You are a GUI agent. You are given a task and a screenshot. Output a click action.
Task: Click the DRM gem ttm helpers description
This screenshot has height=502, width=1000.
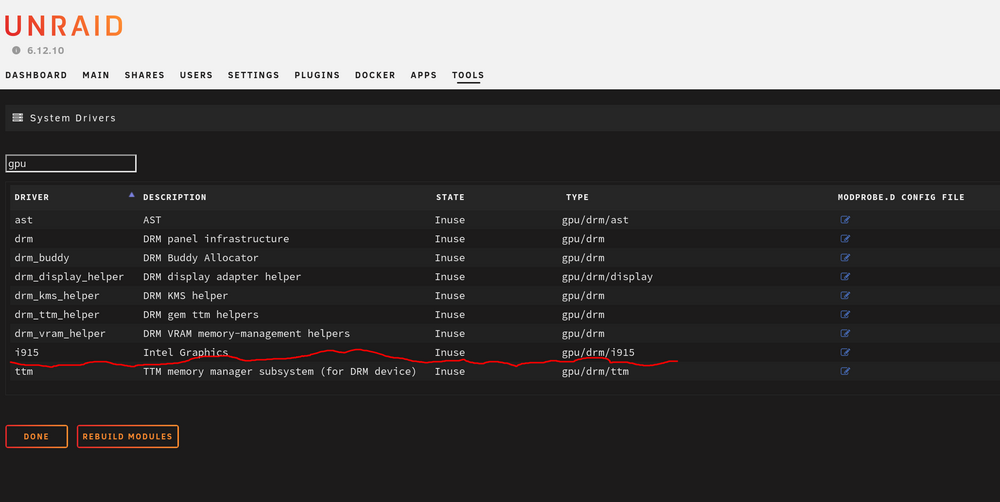[201, 314]
